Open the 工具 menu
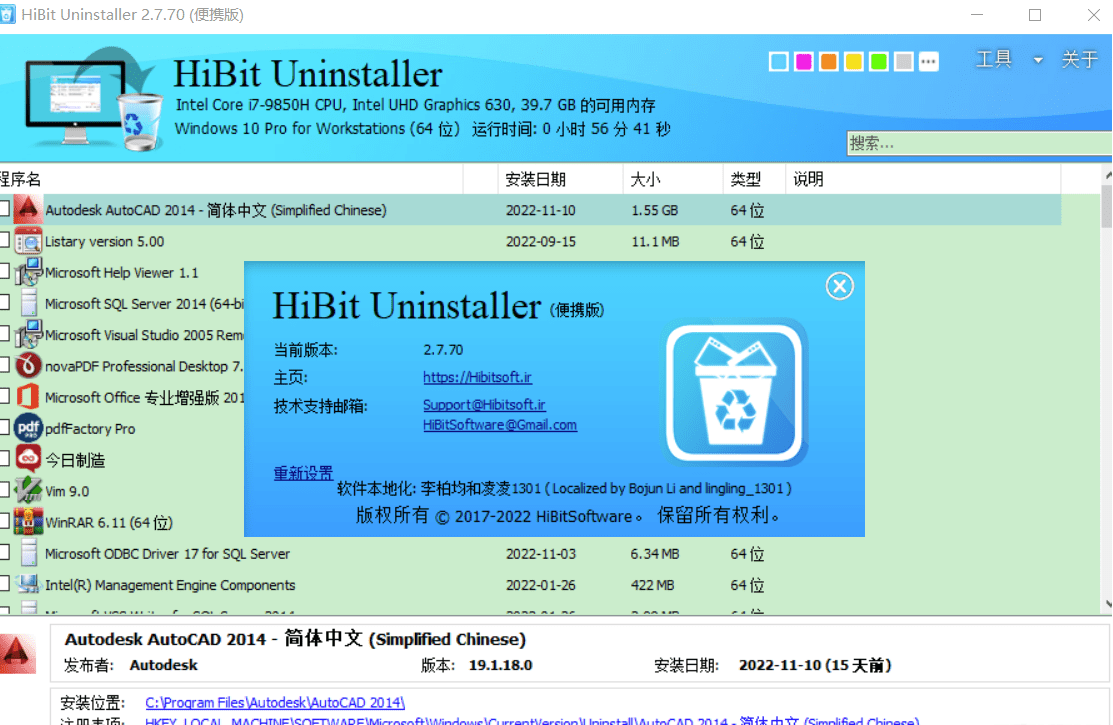The width and height of the screenshot is (1113, 725). pyautogui.click(x=994, y=60)
